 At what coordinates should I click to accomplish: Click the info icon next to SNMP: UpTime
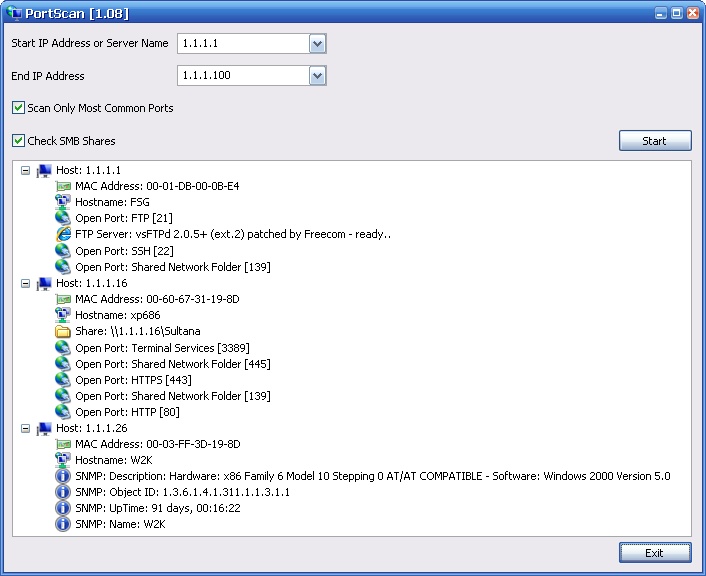coord(63,509)
